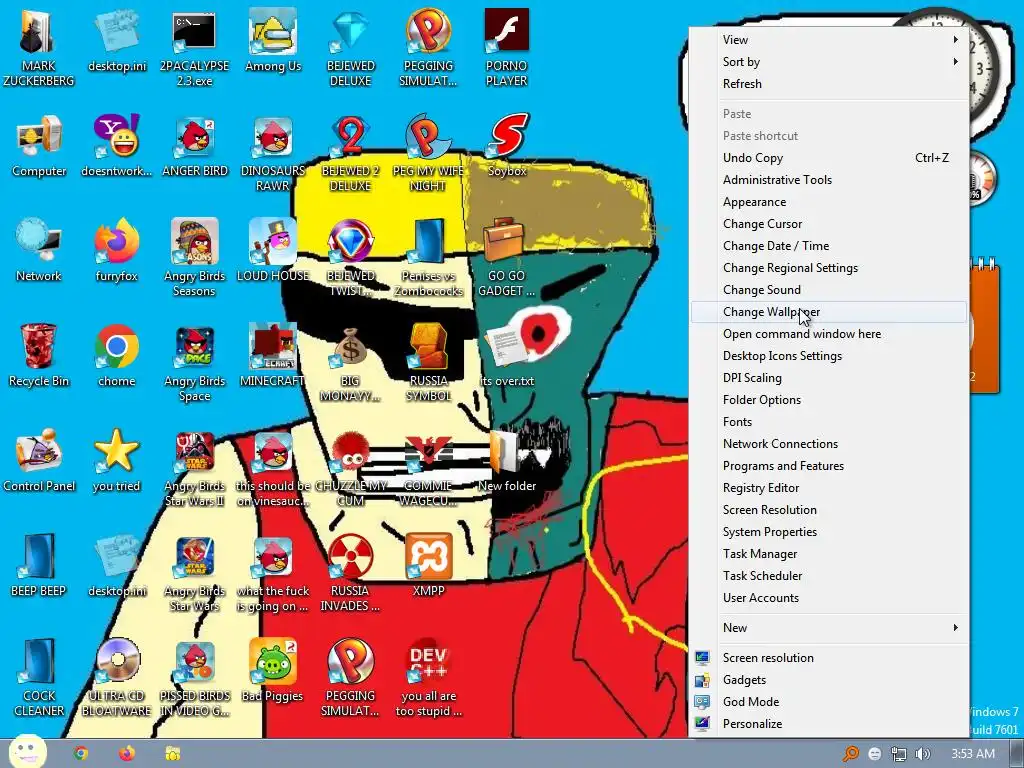Viewport: 1024px width, 768px height.
Task: Show the 3:53 AM clock flyout
Action: pos(972,754)
